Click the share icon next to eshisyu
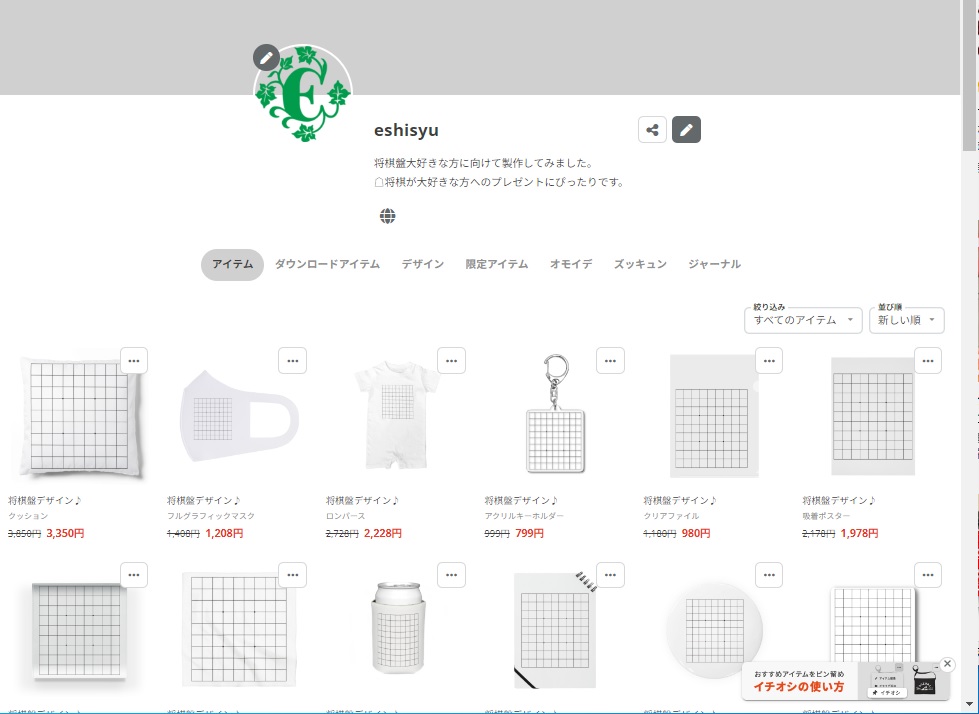The width and height of the screenshot is (979, 714). tap(652, 130)
